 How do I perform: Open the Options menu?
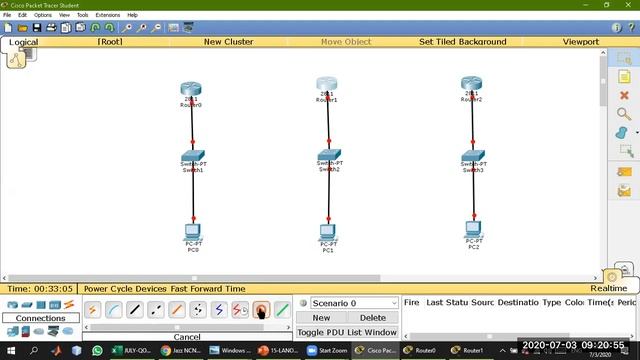point(42,15)
